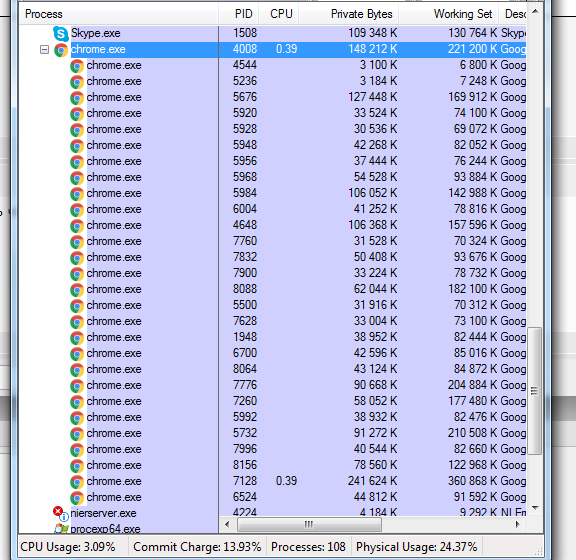
Task: Click the Chrome icon in row PID 7260
Action: 77,402
